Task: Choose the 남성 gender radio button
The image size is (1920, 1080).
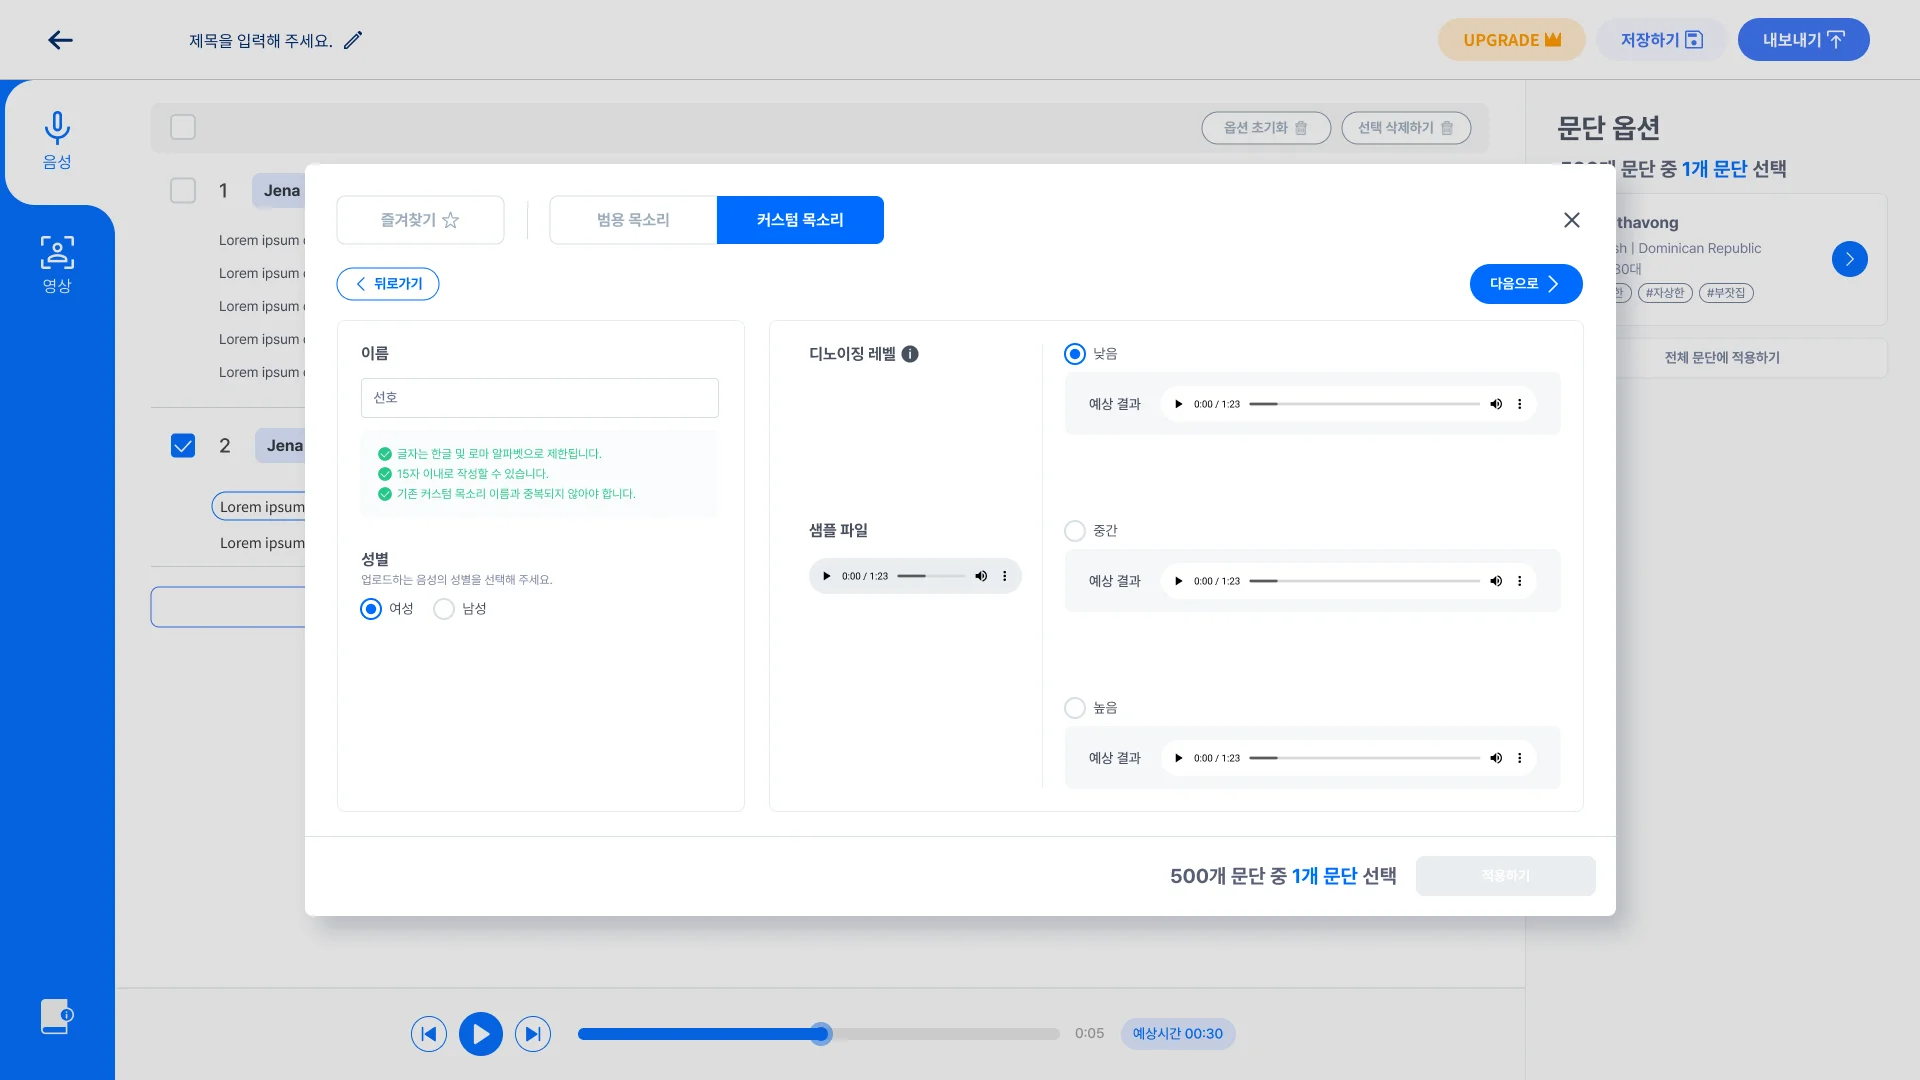Action: click(444, 609)
